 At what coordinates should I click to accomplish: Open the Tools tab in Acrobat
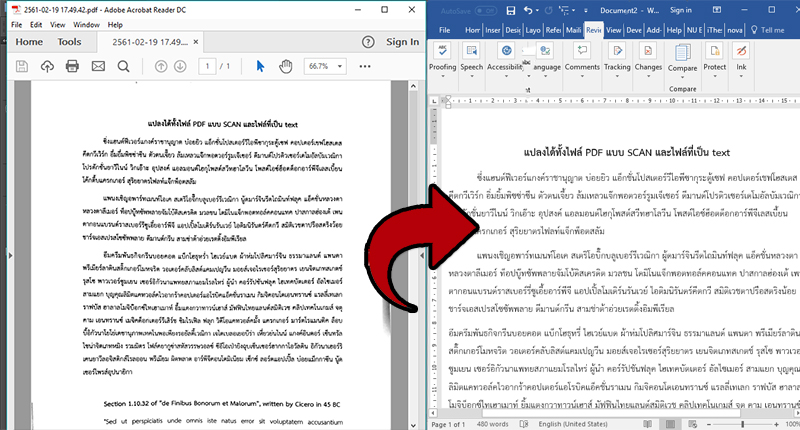click(69, 42)
